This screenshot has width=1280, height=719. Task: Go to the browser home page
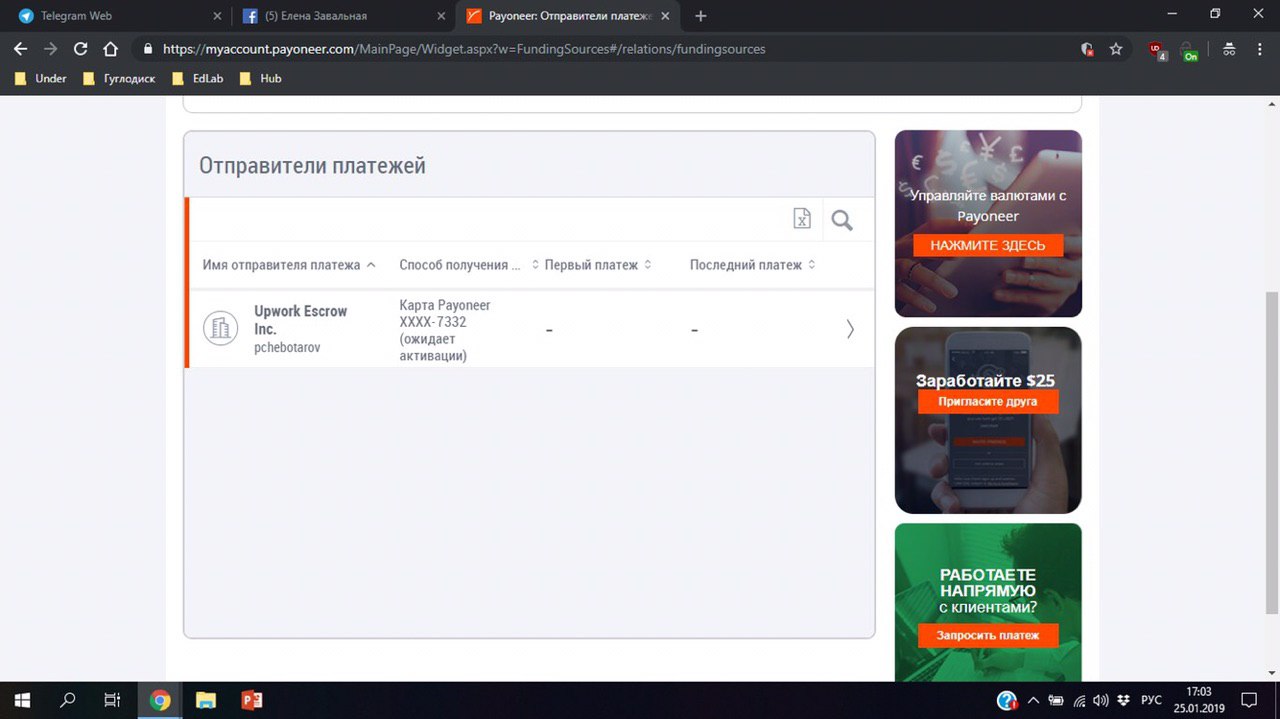111,48
